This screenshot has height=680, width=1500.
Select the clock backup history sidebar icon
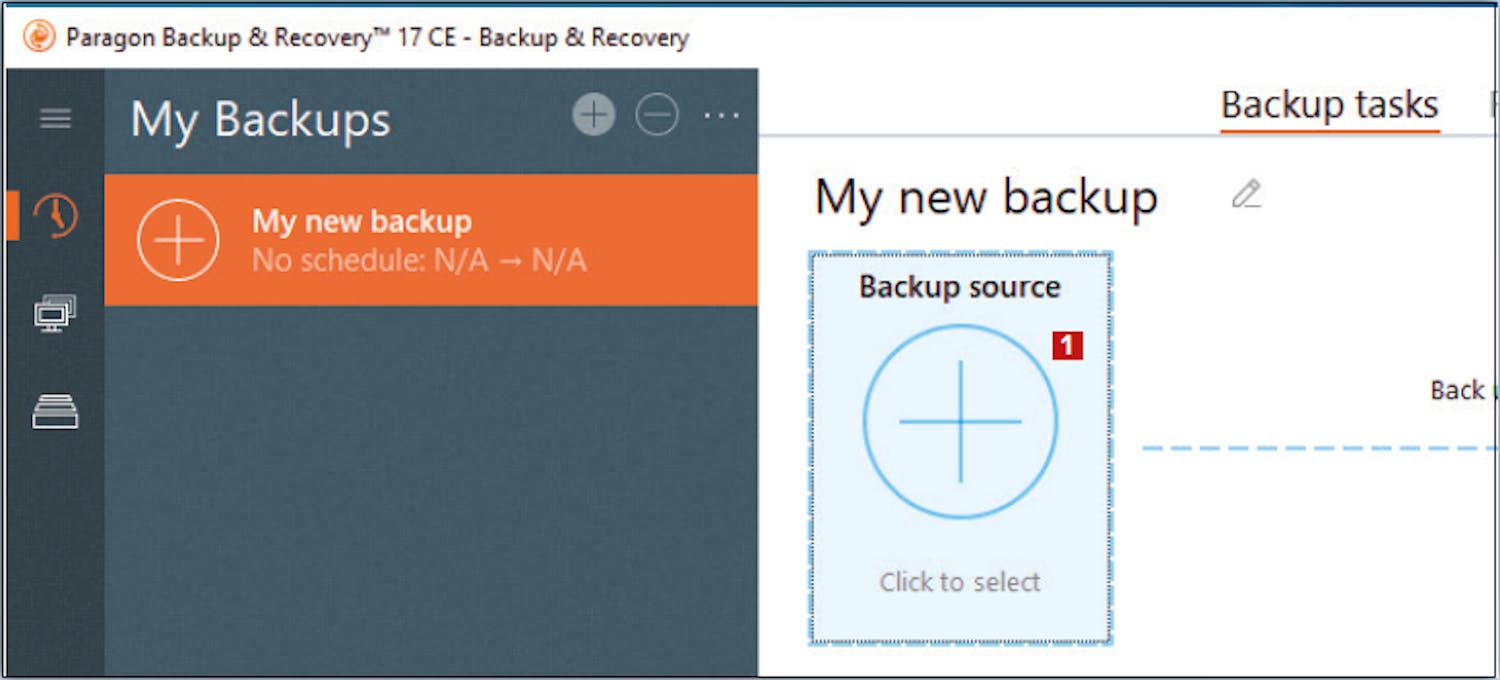[x=55, y=216]
